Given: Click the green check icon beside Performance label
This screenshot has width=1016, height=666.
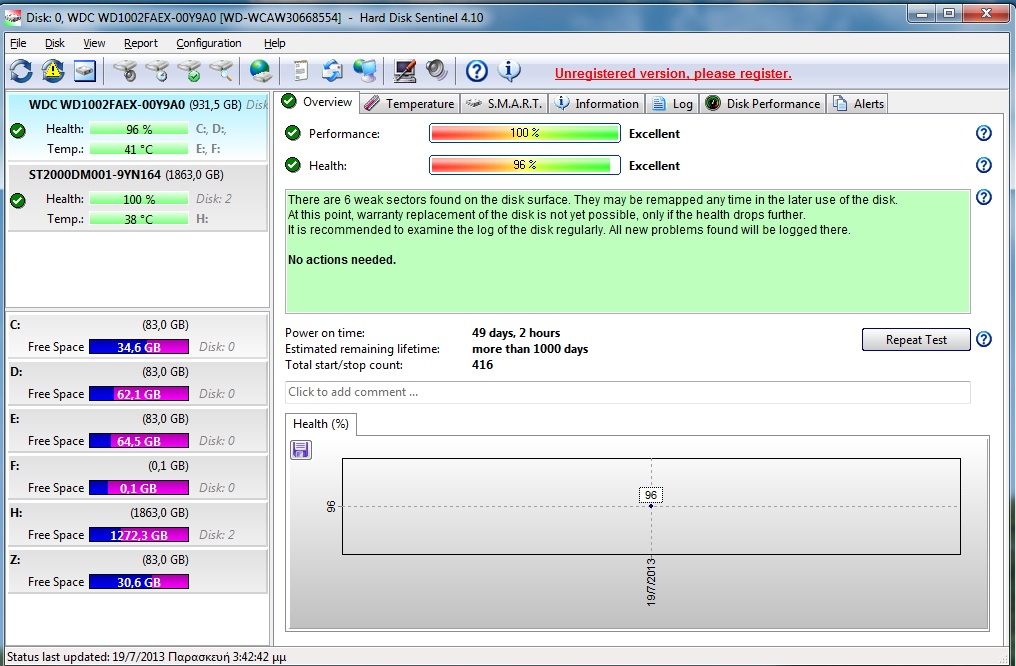Looking at the screenshot, I should pyautogui.click(x=293, y=133).
